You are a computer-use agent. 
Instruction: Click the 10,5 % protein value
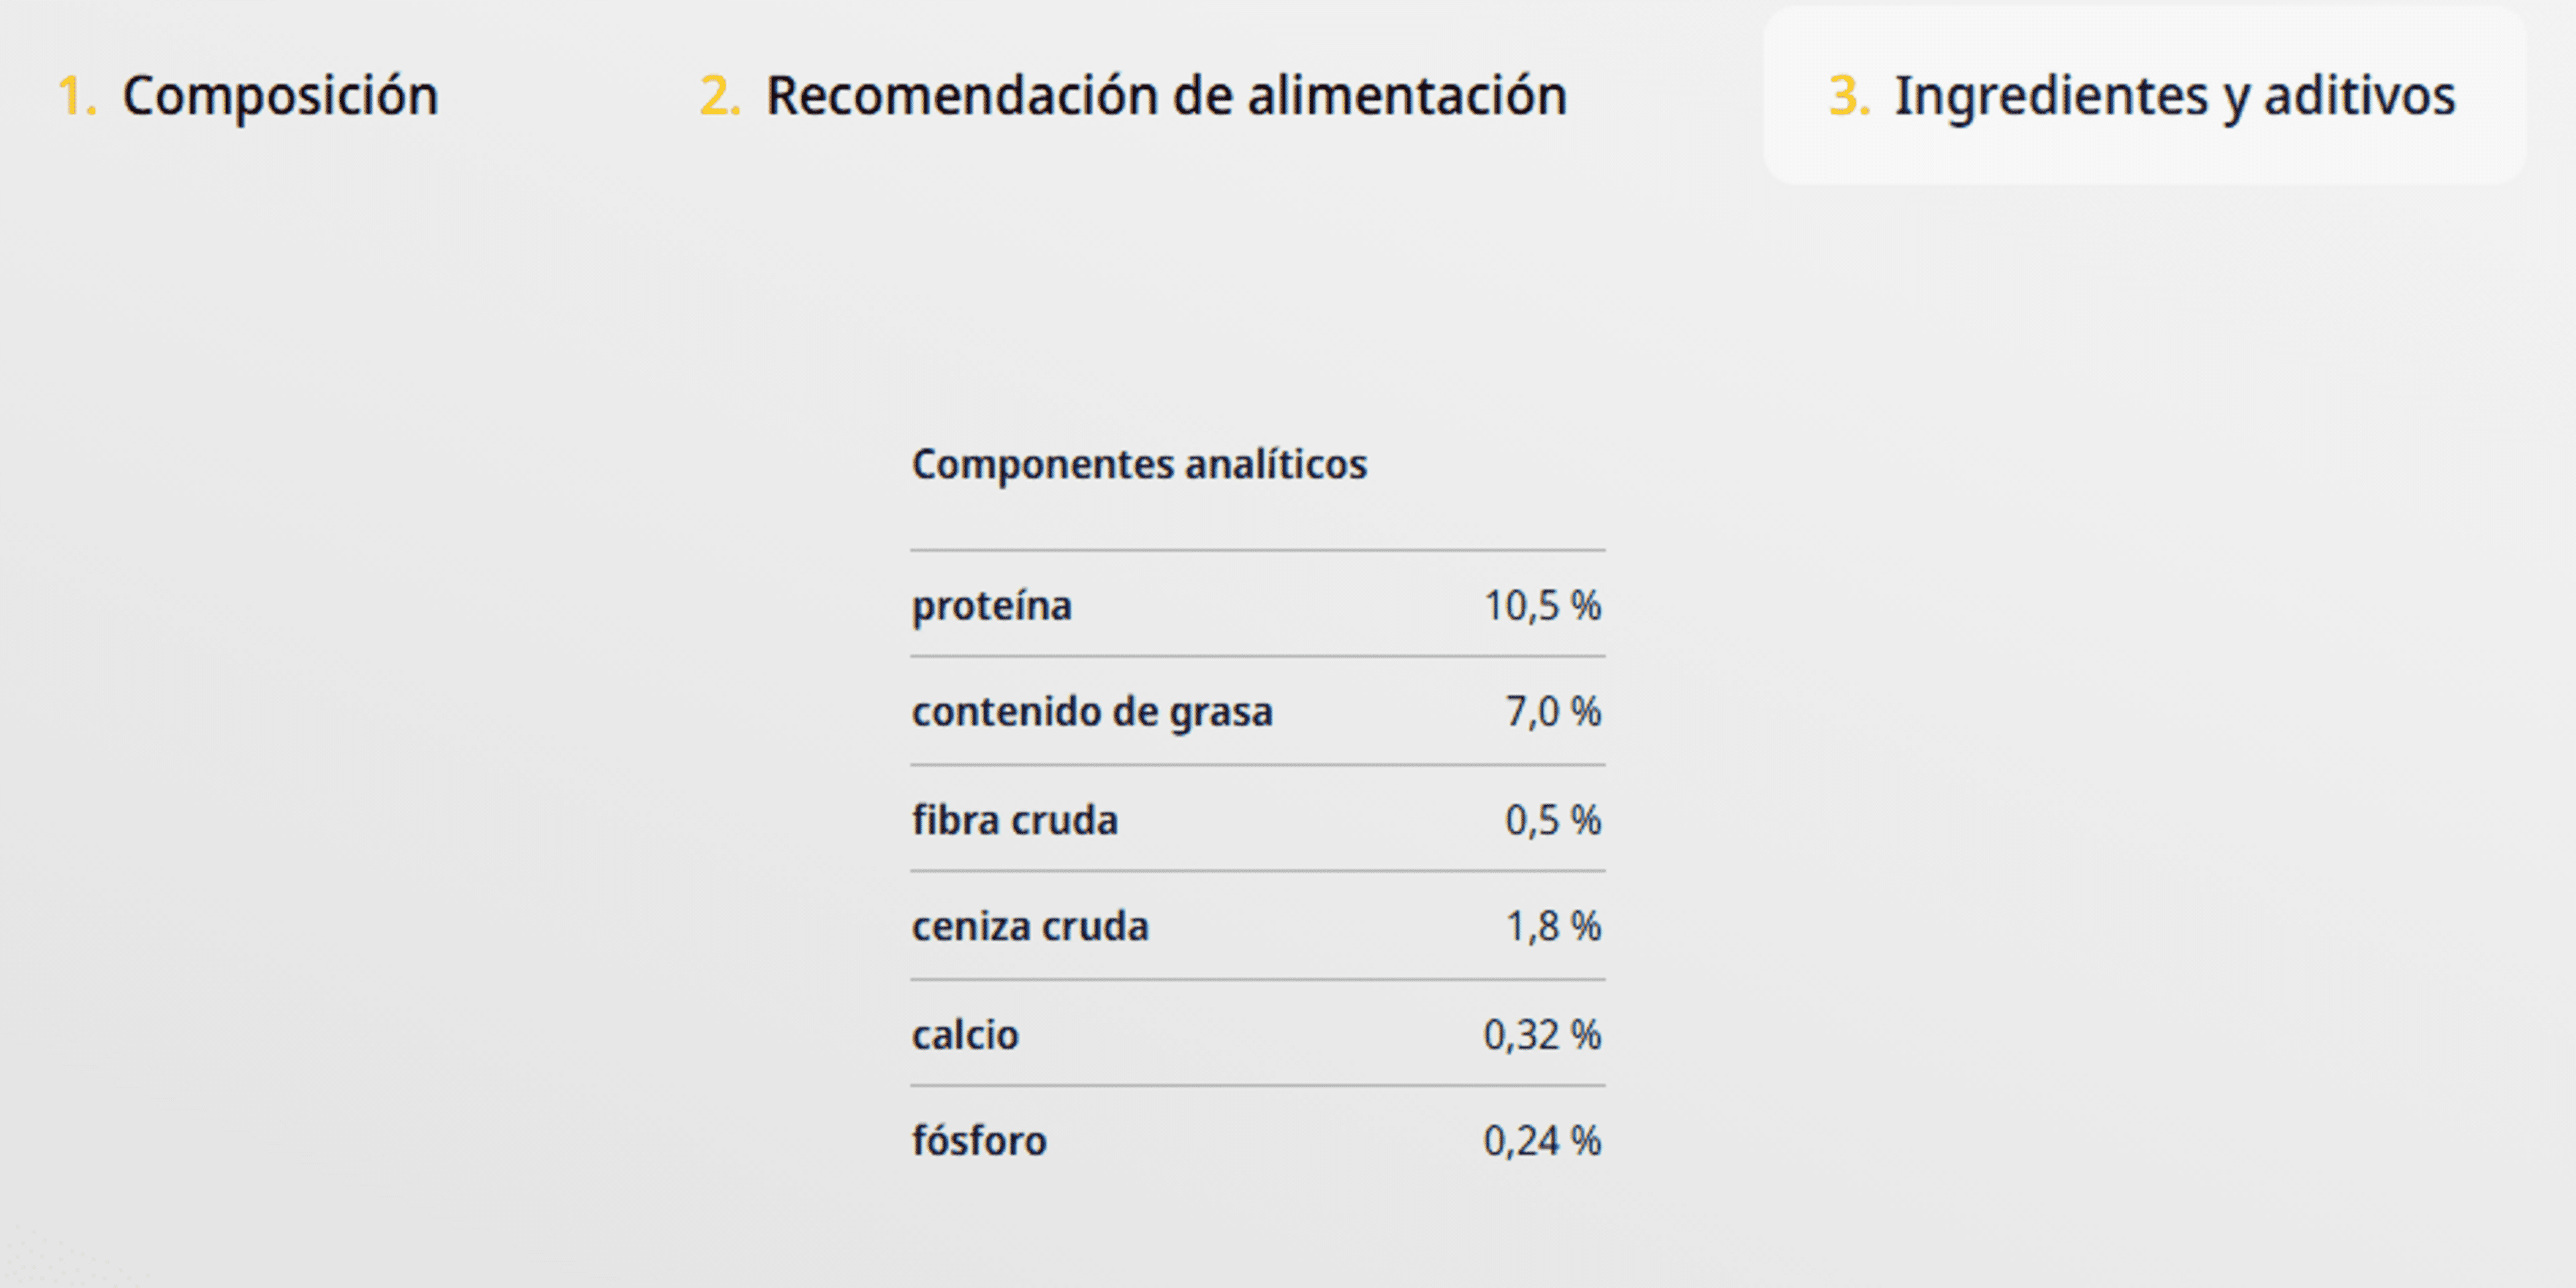click(1542, 606)
